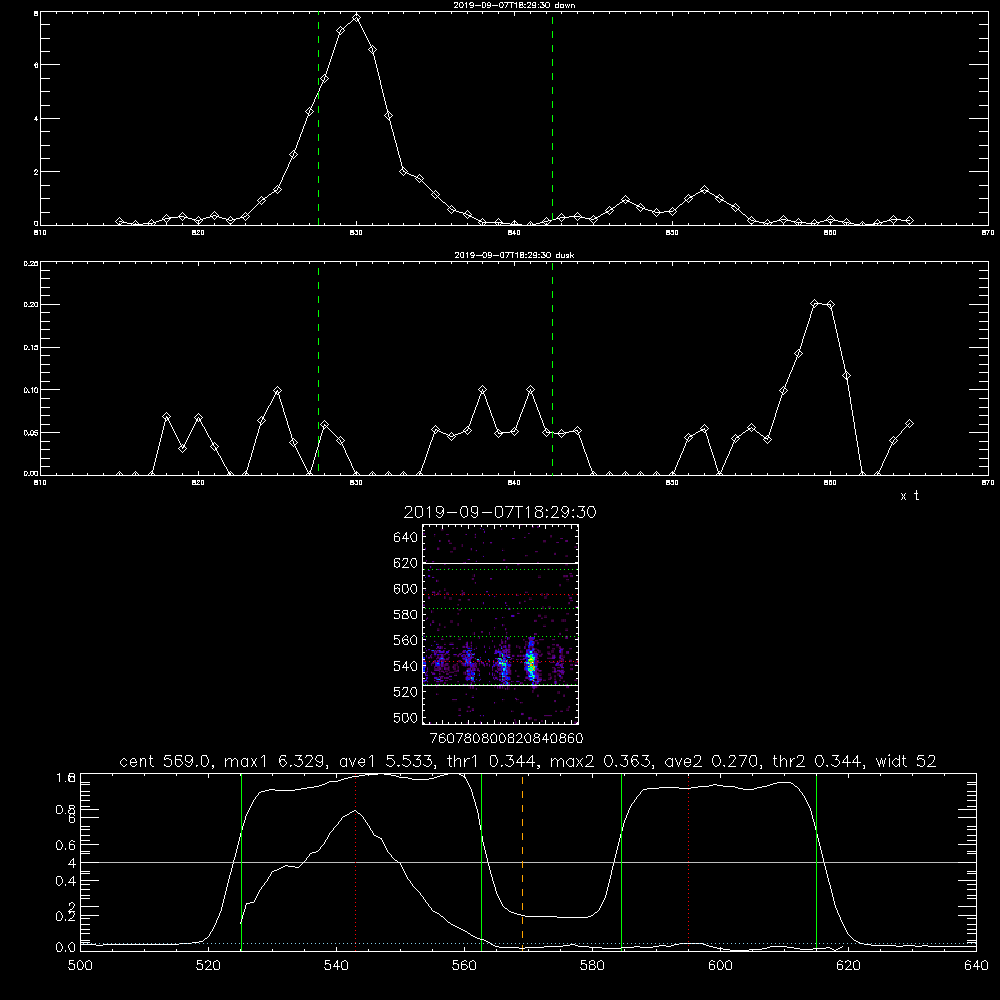Click the highest diamond marker on the dawn curve

click(x=357, y=18)
